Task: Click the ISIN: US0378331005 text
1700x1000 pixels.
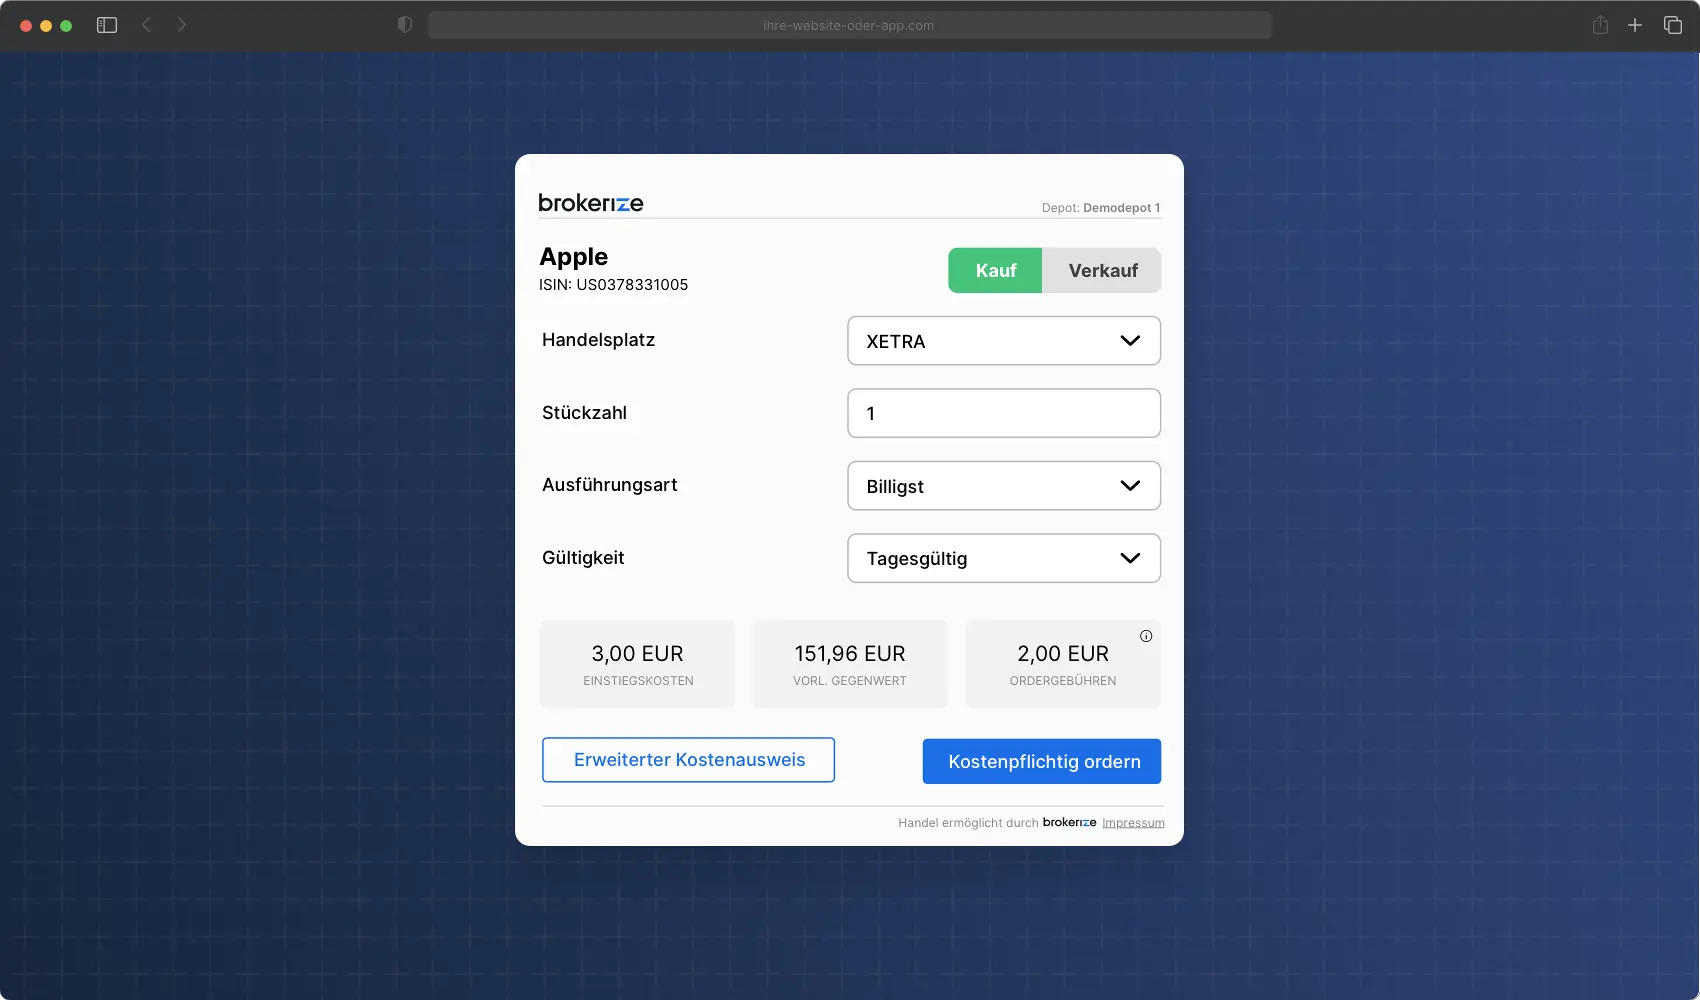Action: point(613,285)
